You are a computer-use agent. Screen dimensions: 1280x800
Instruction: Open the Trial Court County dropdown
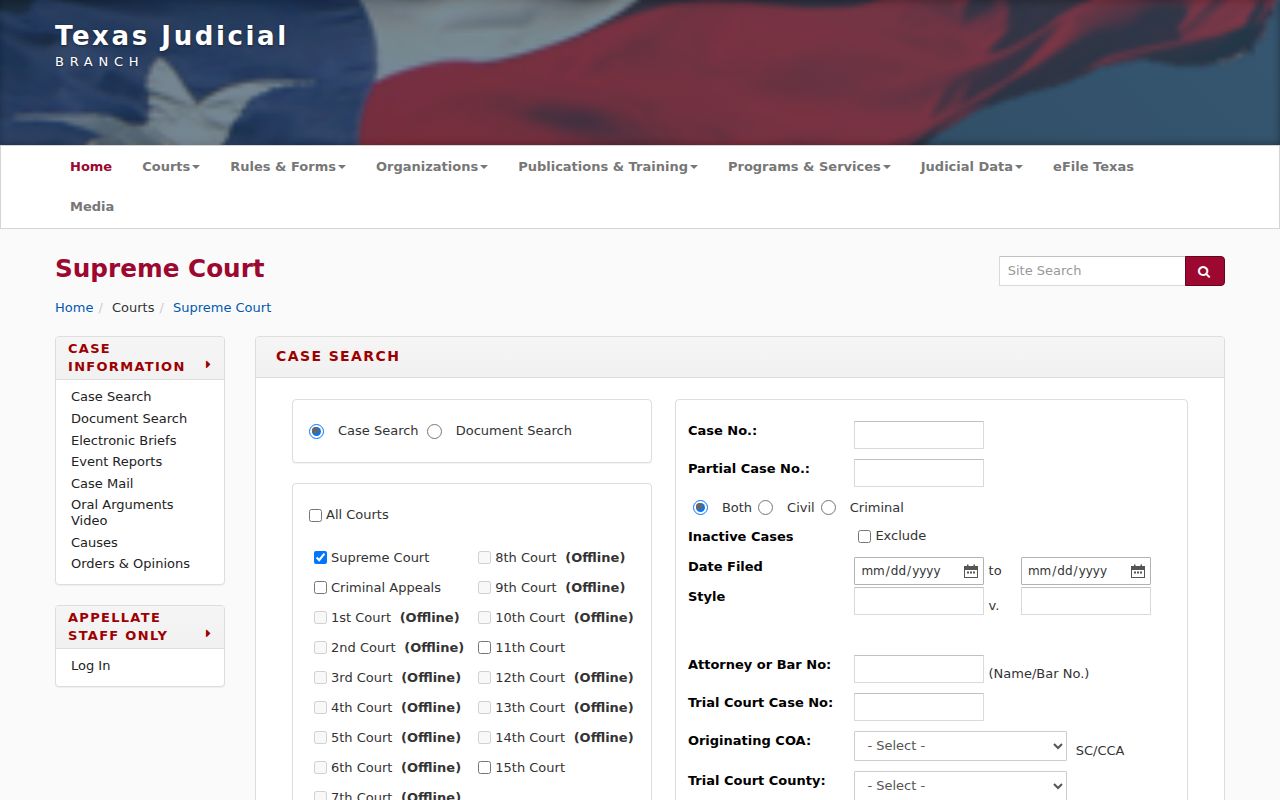pyautogui.click(x=960, y=785)
